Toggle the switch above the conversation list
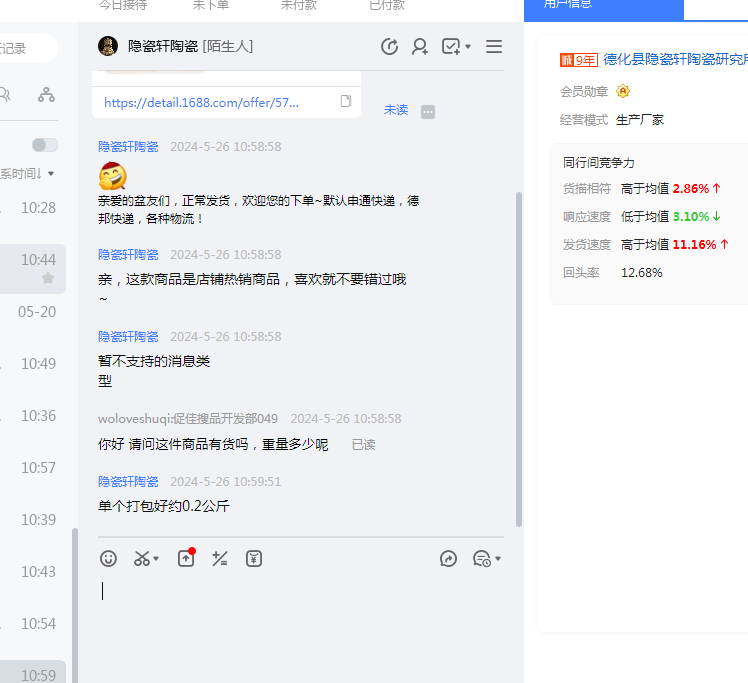 tap(44, 145)
